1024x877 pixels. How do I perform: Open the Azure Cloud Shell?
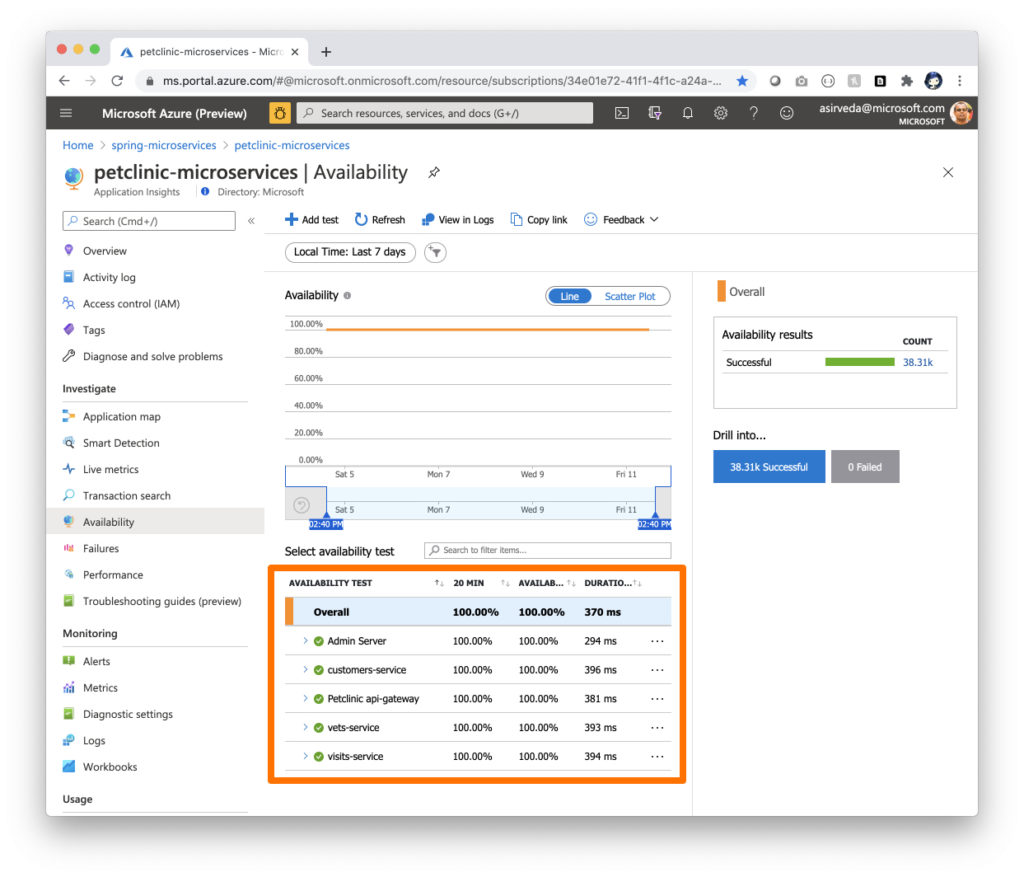[x=621, y=113]
